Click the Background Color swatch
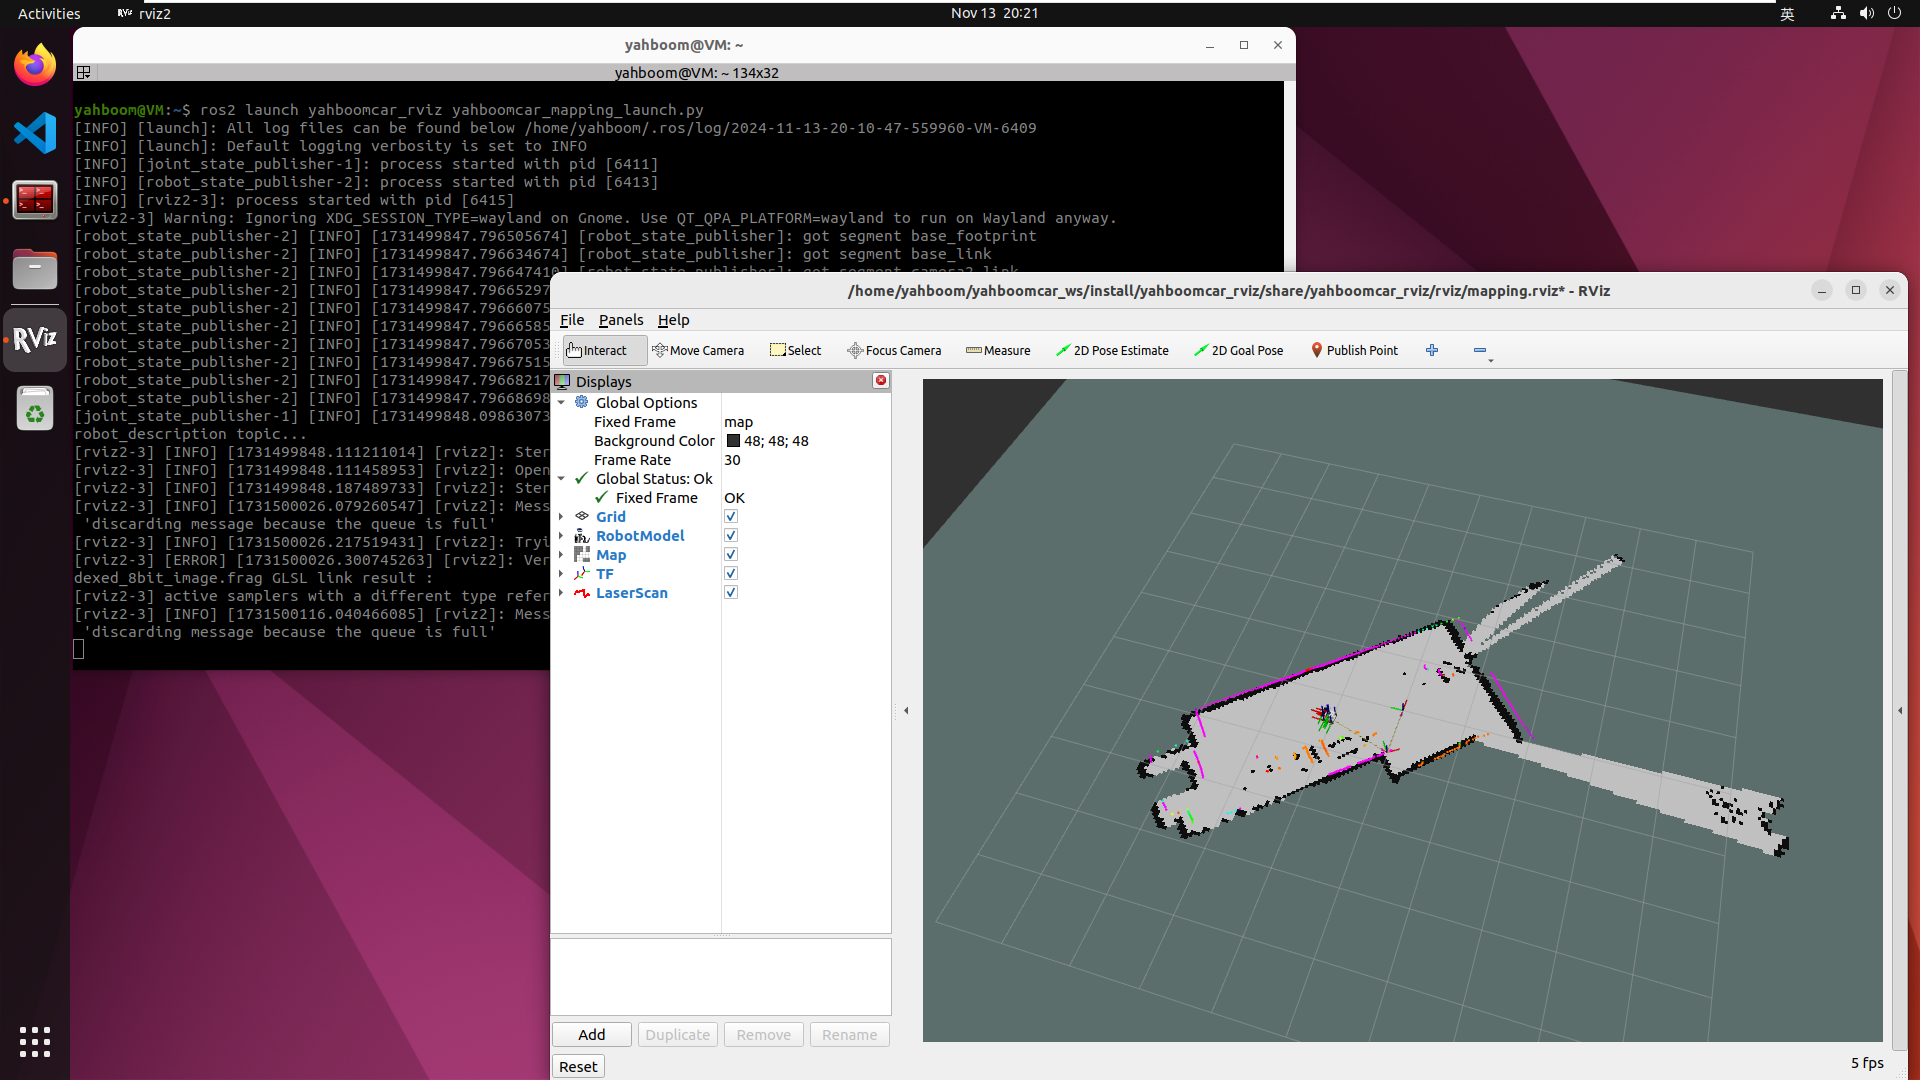This screenshot has width=1920, height=1080. click(733, 440)
